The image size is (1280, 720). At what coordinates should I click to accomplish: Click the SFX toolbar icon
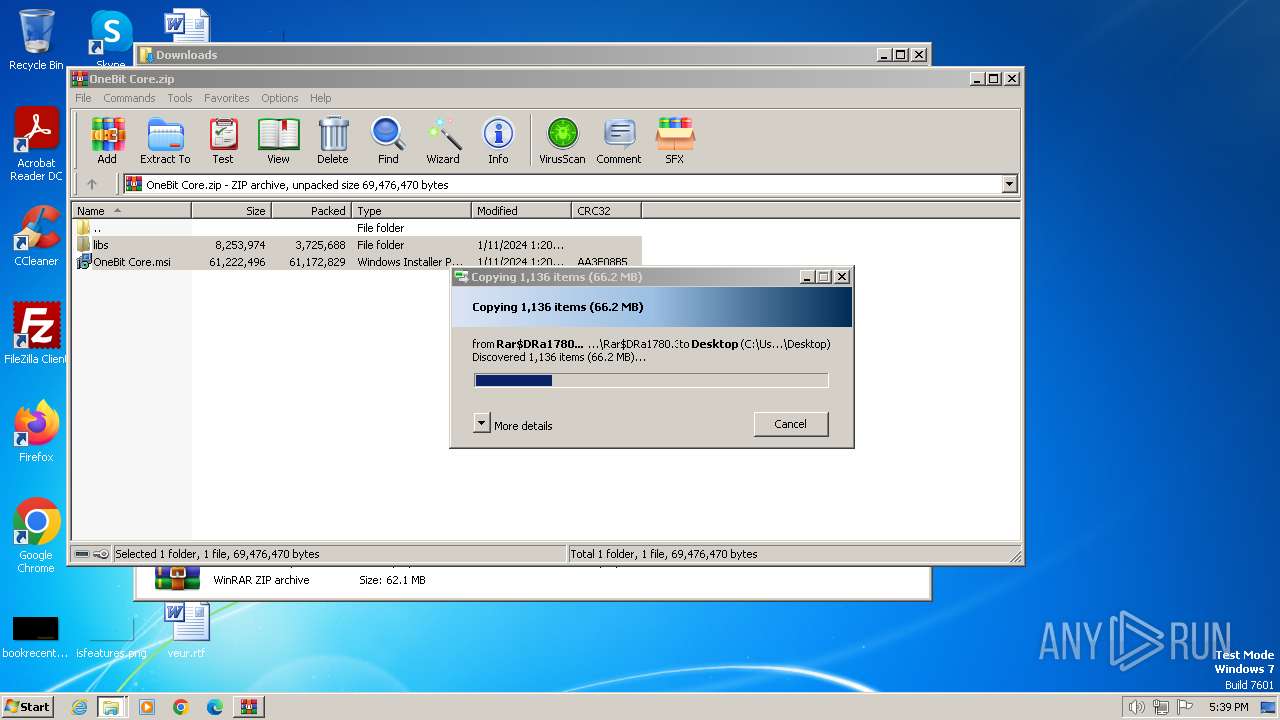[675, 141]
